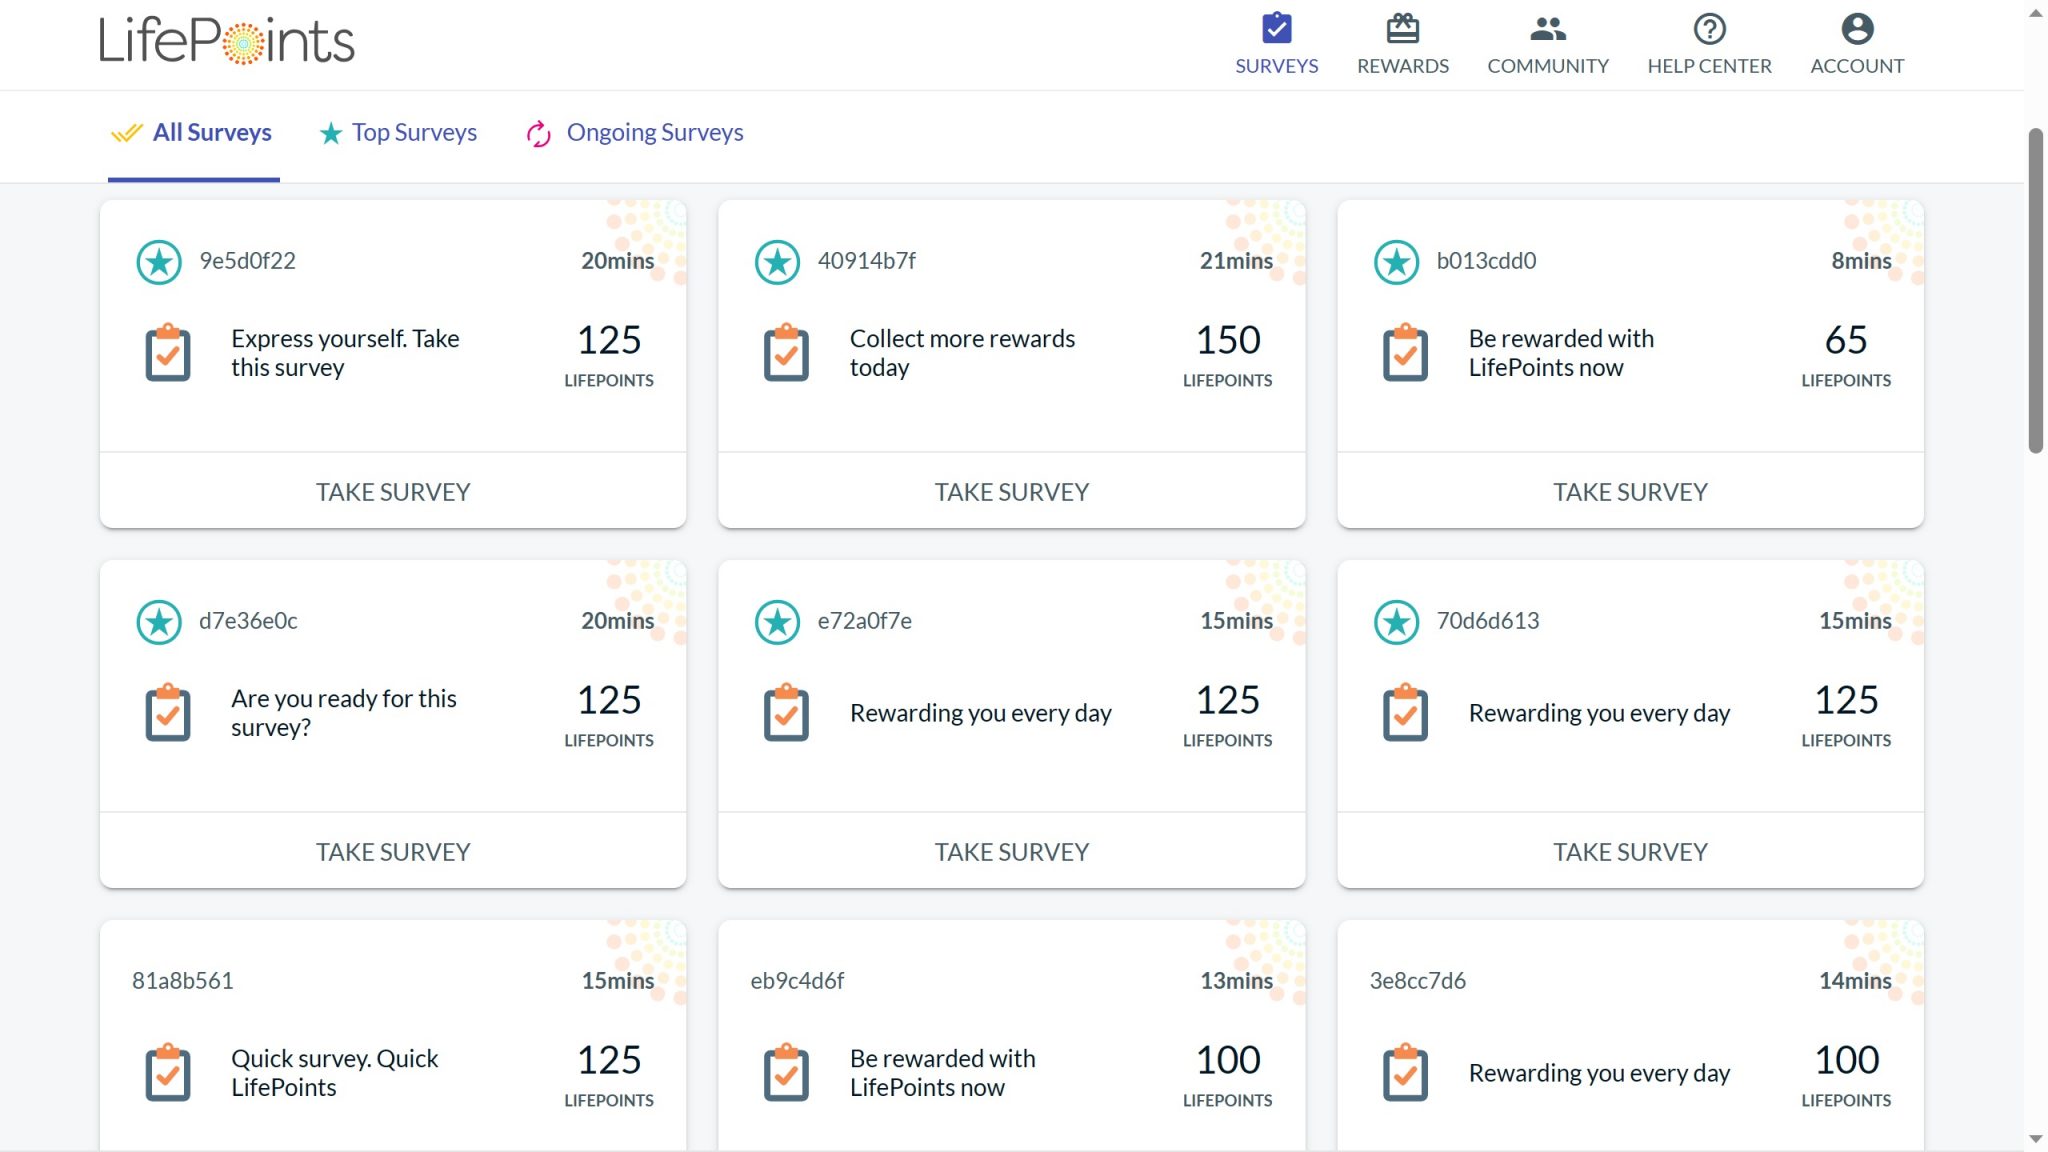Click 'Quick survey. Quick LifePoints' text

[334, 1073]
